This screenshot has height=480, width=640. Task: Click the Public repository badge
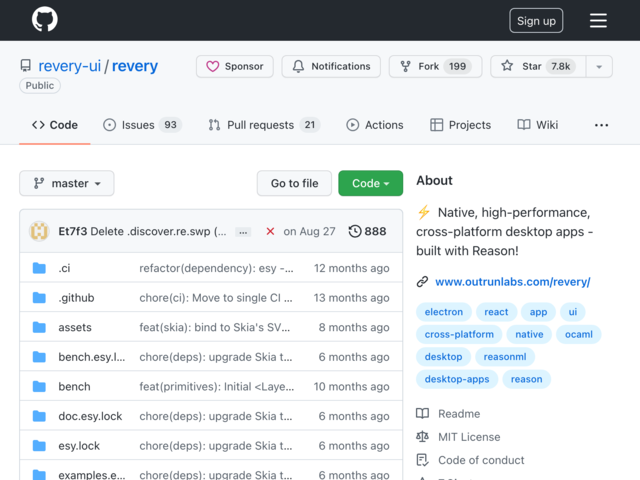(x=40, y=86)
